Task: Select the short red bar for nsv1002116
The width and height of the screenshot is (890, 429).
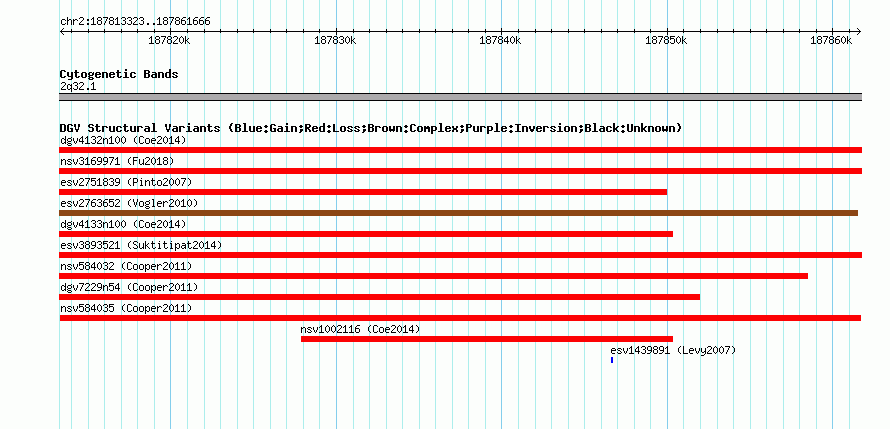Action: (487, 339)
